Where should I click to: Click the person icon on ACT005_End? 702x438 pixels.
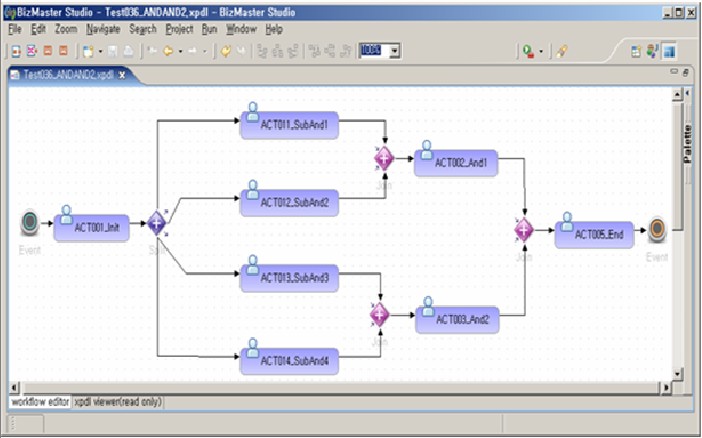point(567,221)
